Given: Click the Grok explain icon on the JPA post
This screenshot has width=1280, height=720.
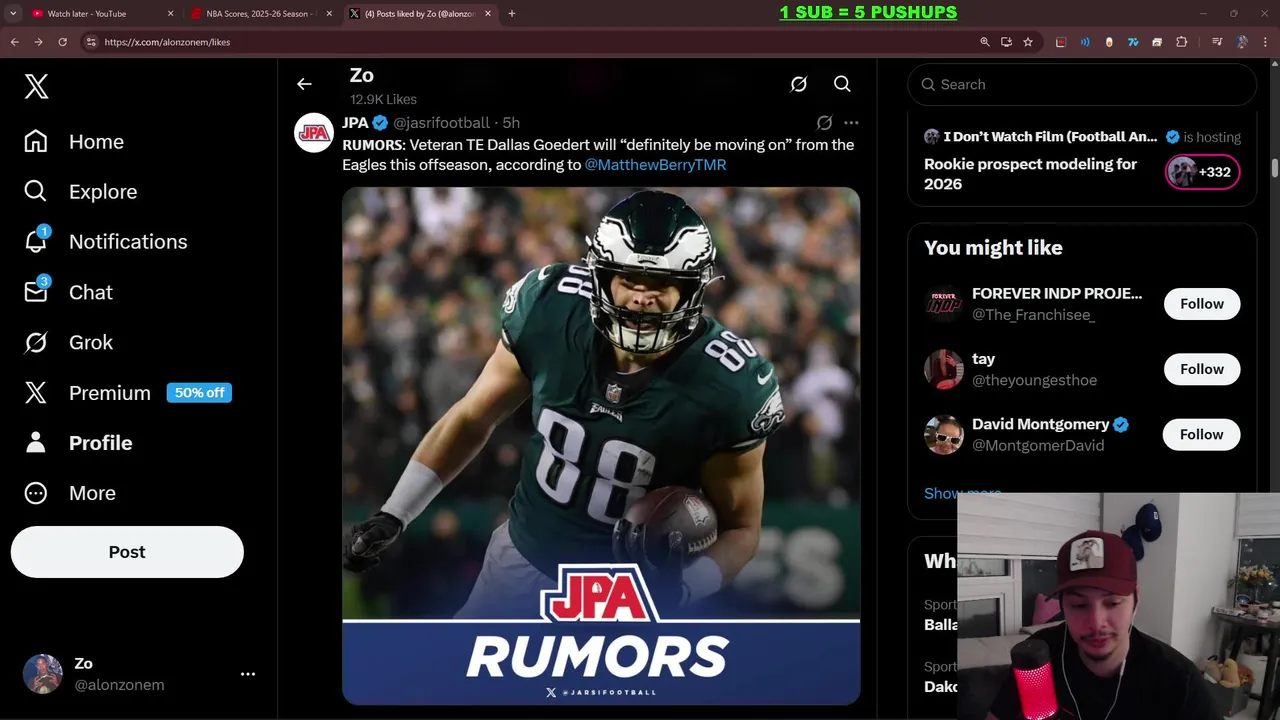Looking at the screenshot, I should 824,123.
